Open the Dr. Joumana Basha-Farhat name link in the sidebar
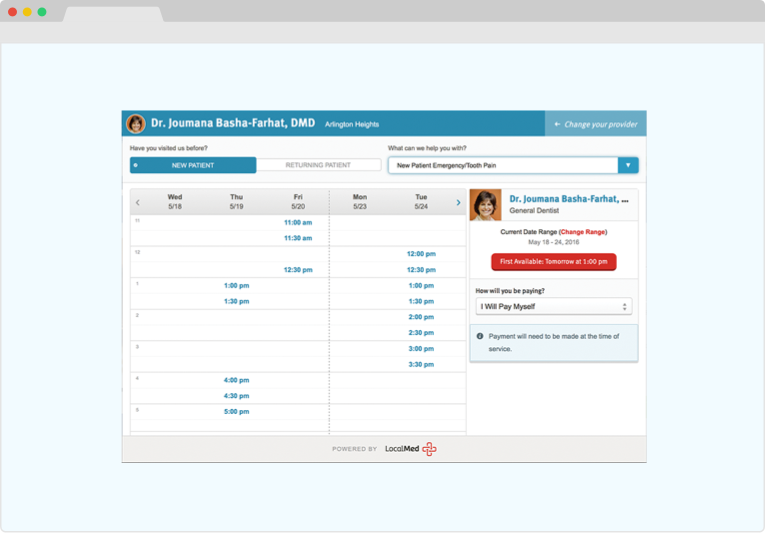This screenshot has height=533, width=765. [x=569, y=199]
